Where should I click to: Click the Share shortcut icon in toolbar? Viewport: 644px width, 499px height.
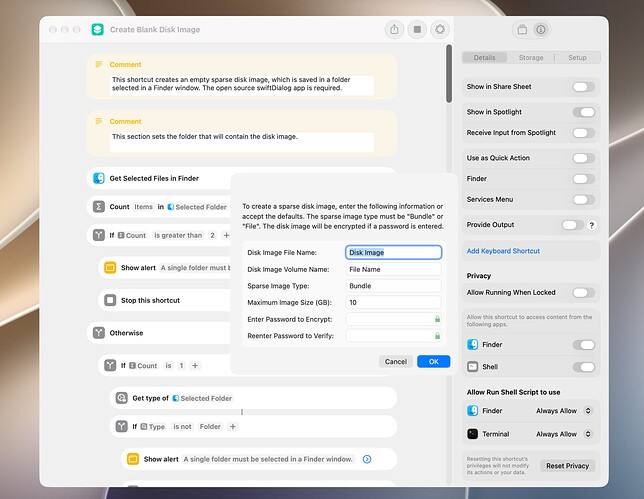pos(394,30)
